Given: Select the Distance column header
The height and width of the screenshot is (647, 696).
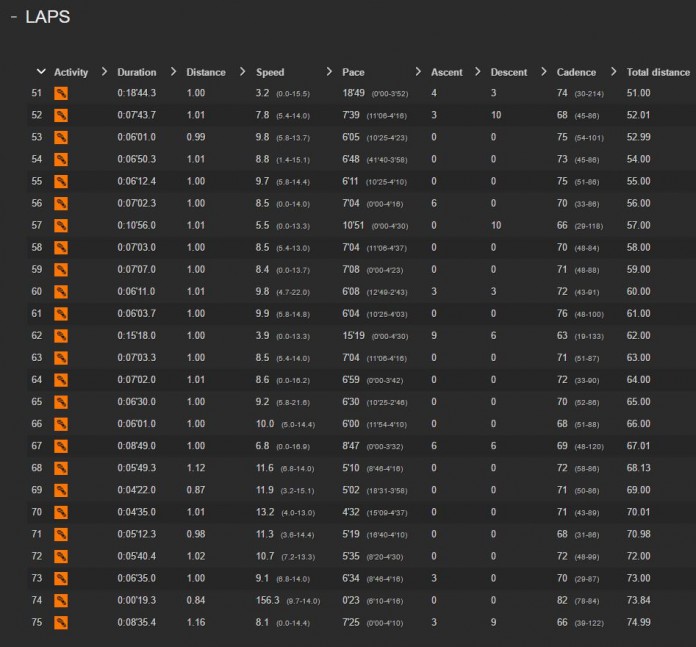Looking at the screenshot, I should [x=206, y=72].
